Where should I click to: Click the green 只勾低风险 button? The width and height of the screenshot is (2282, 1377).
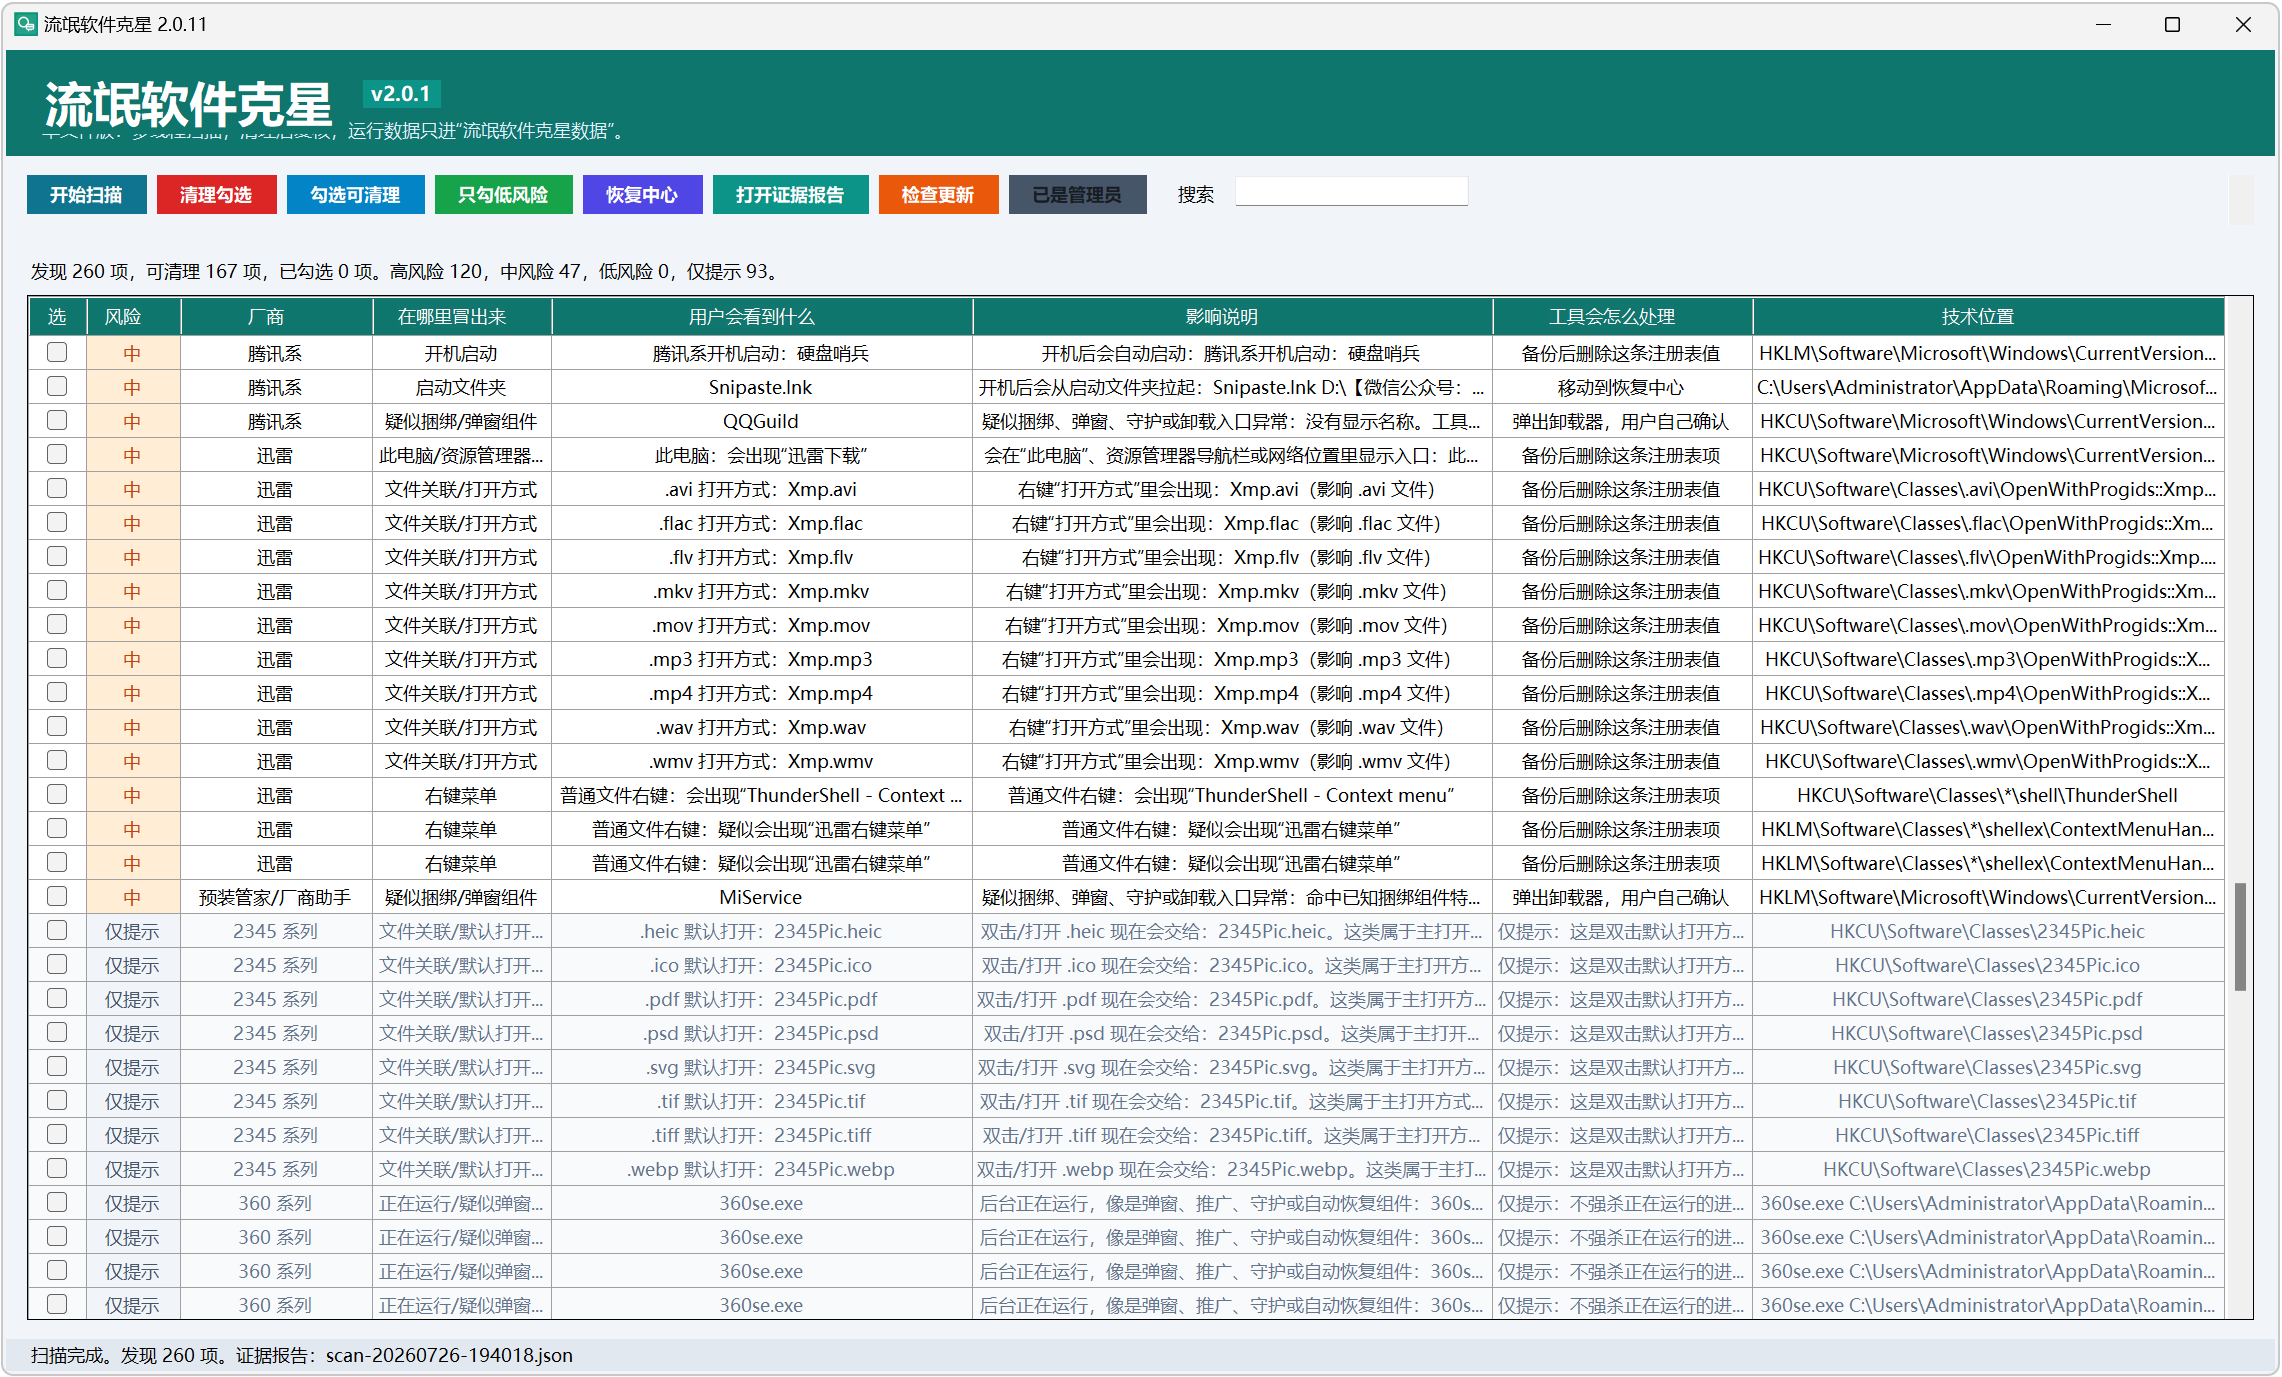coord(503,195)
